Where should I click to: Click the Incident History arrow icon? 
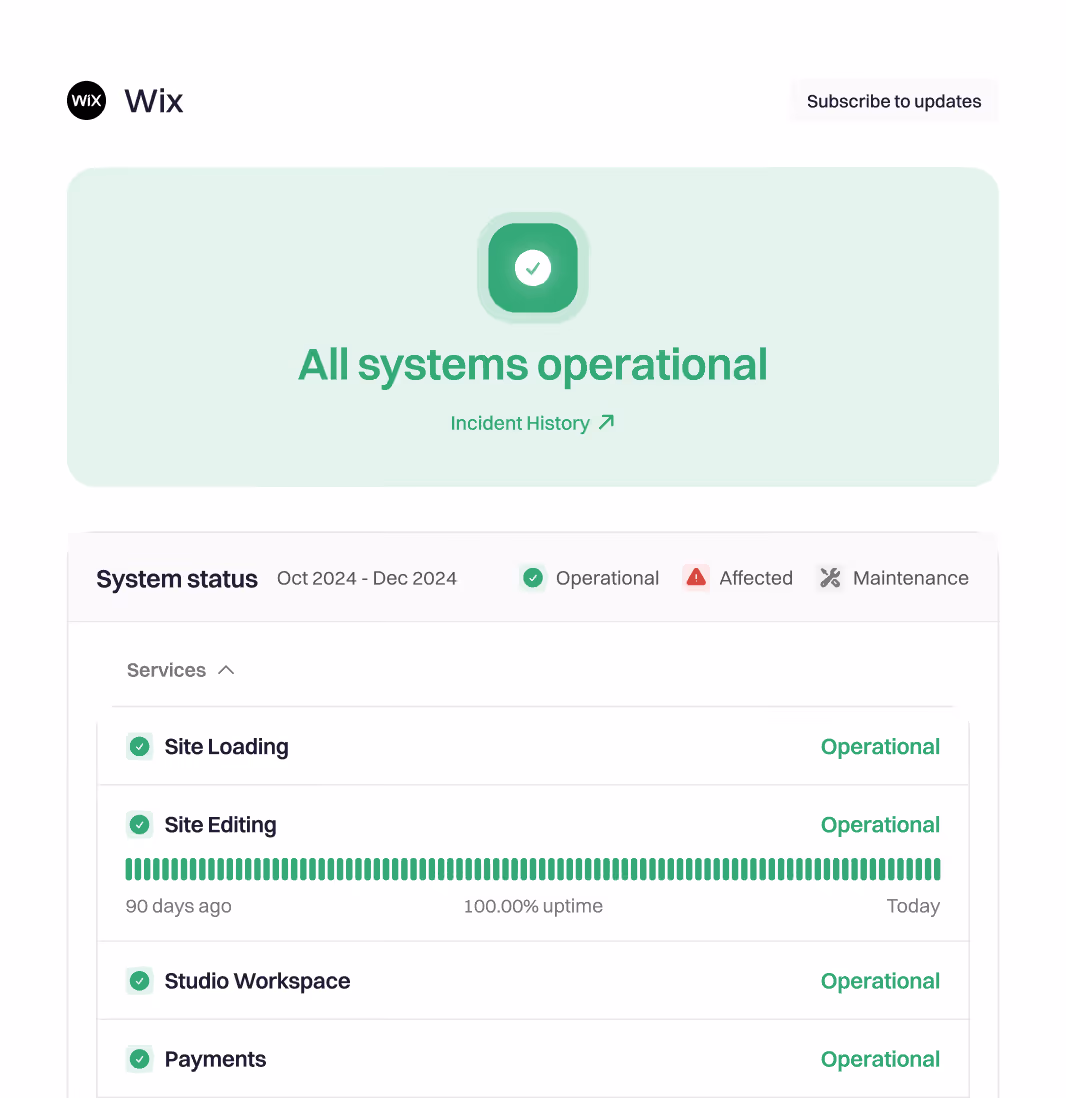pos(607,422)
